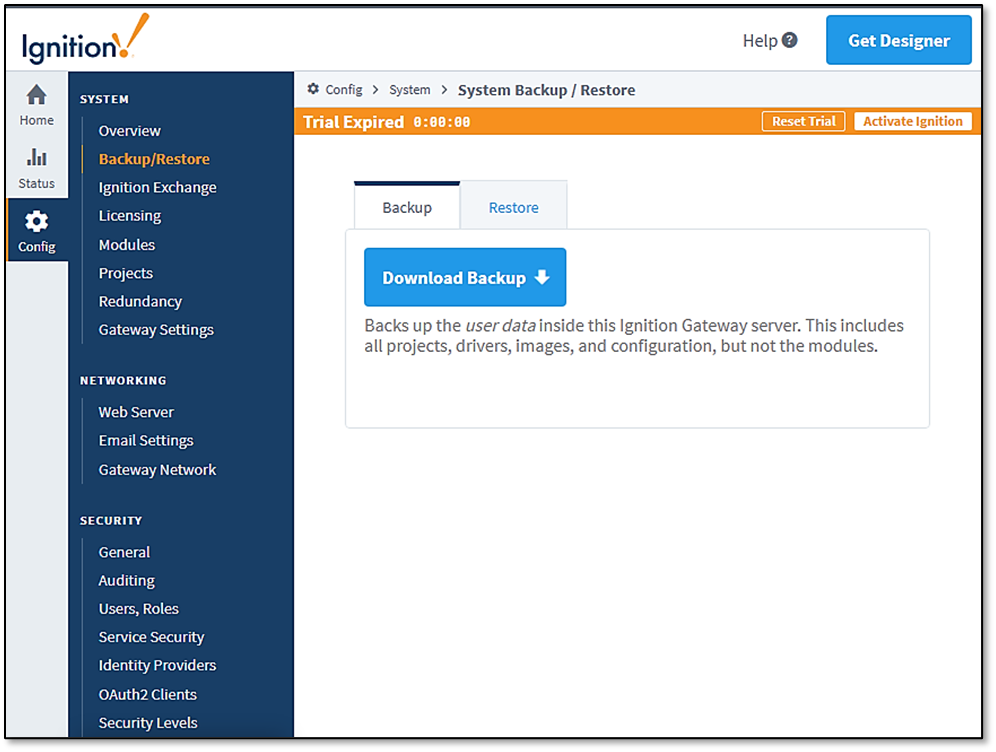Click the Get Designer button

[899, 40]
